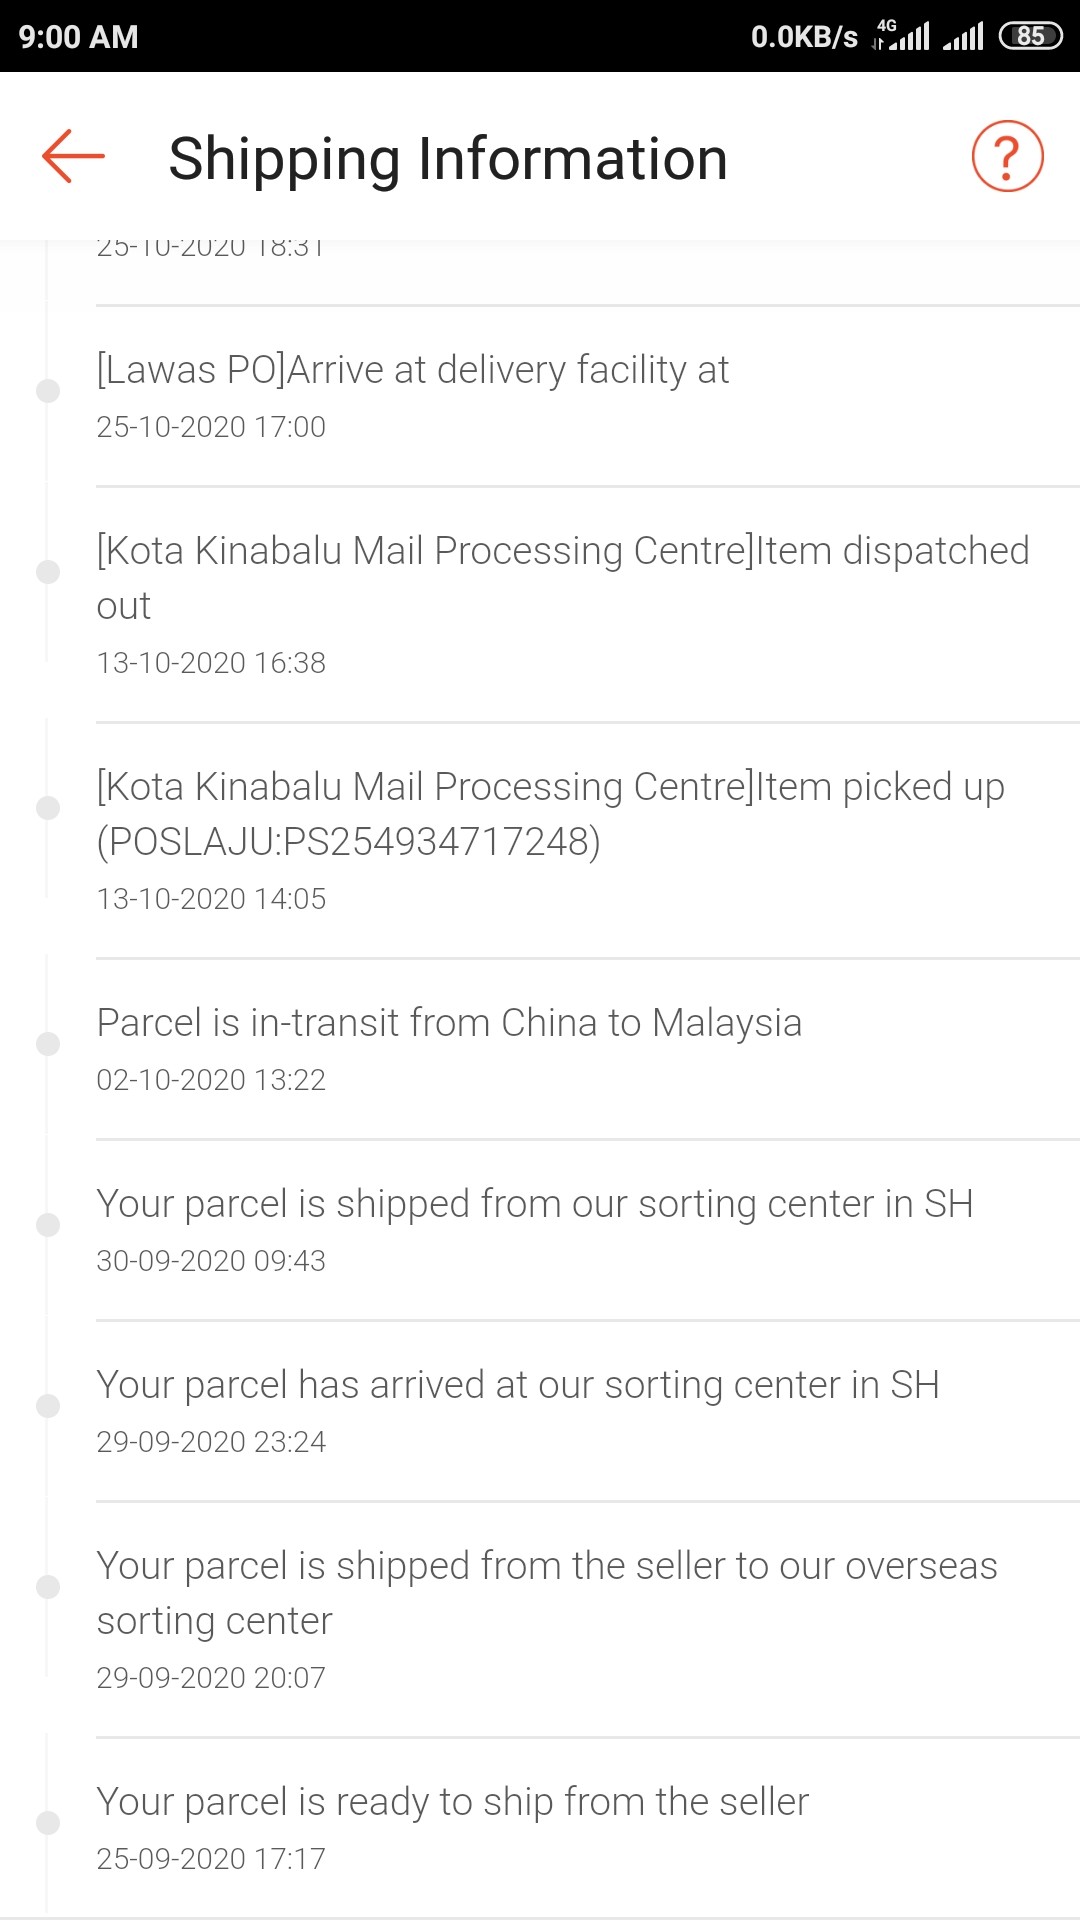Image resolution: width=1080 pixels, height=1920 pixels.
Task: Select the Lawas PO arrival entry
Action: pos(412,370)
